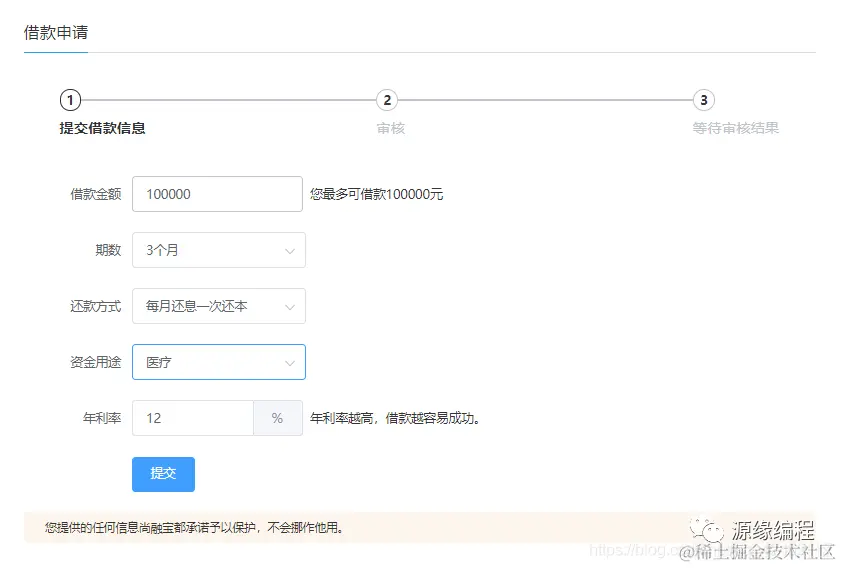Click step 1 circle 提交借款信息

point(70,100)
